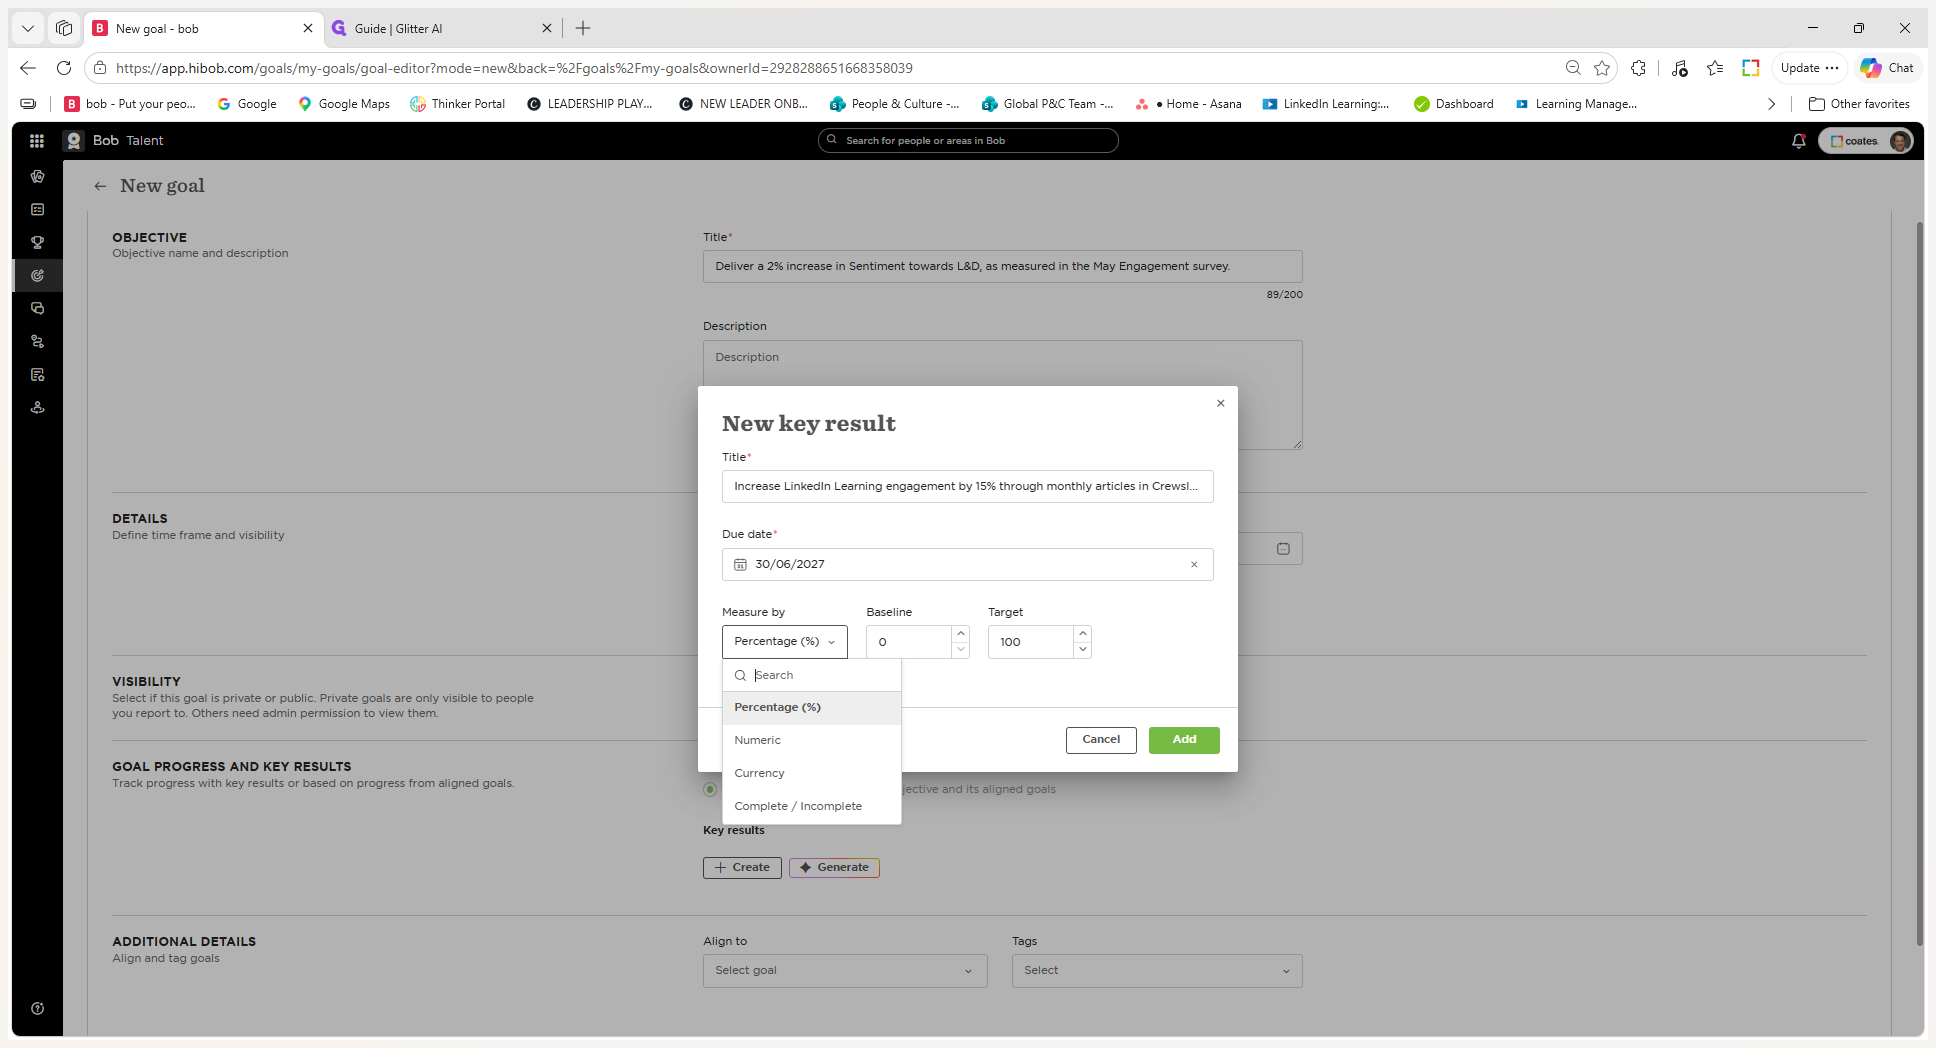1936x1048 pixels.
Task: Click the calendar icon behind the dialog
Action: [1283, 548]
